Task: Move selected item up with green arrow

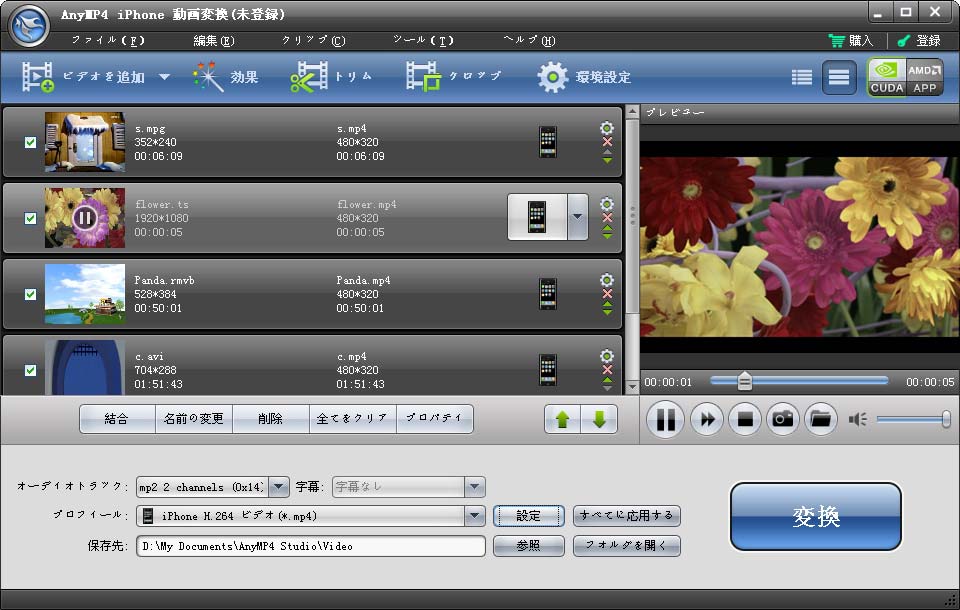Action: (x=563, y=420)
